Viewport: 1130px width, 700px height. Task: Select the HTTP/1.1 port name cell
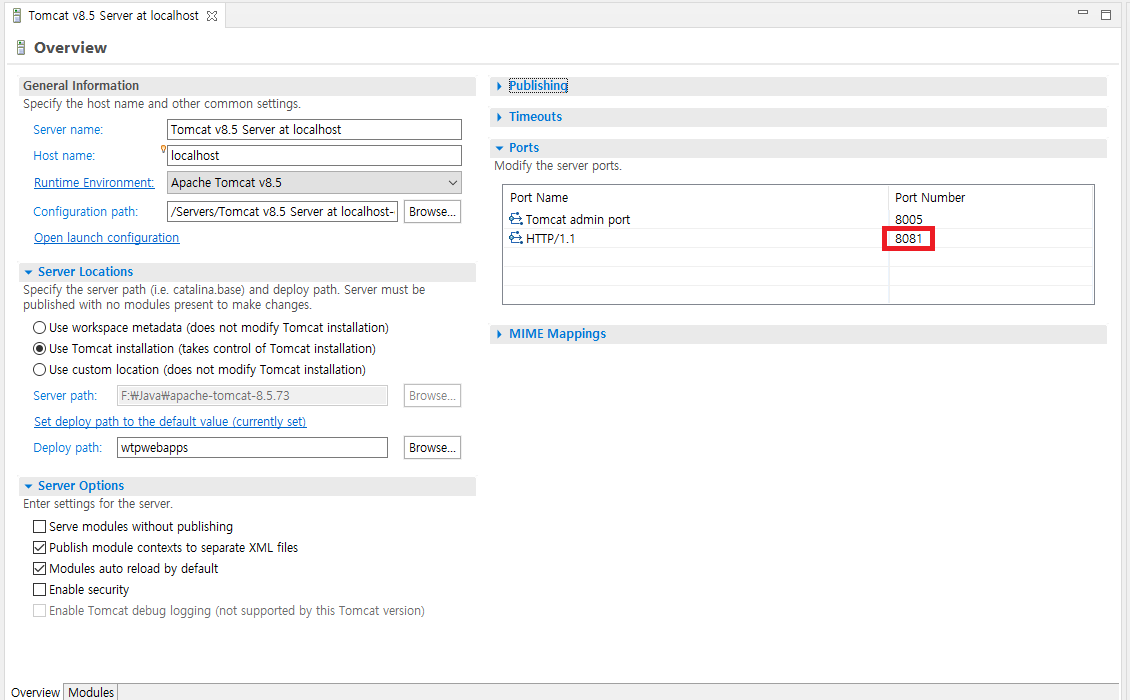[551, 239]
